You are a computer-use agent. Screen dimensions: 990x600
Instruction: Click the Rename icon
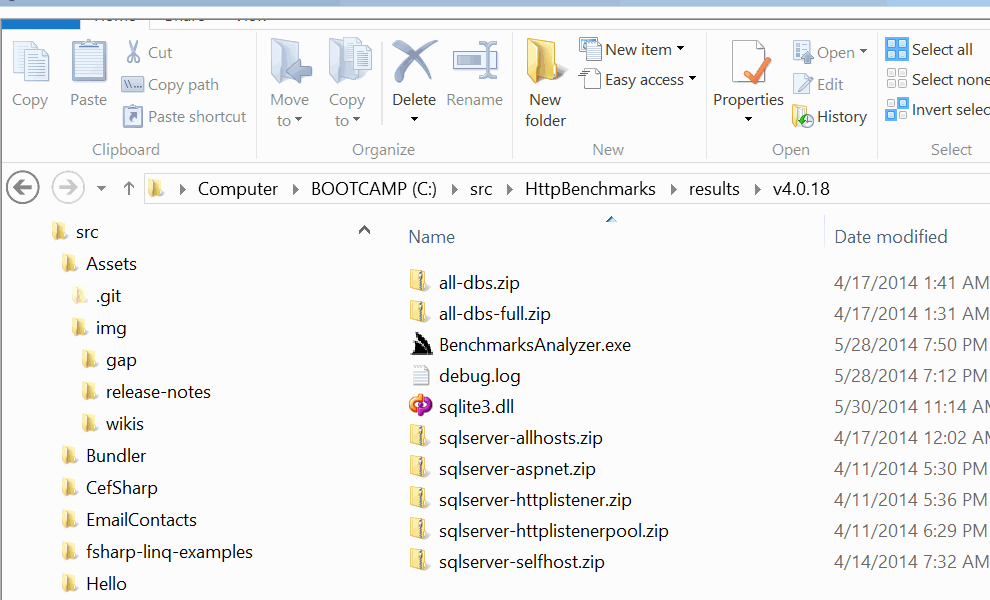tap(475, 61)
